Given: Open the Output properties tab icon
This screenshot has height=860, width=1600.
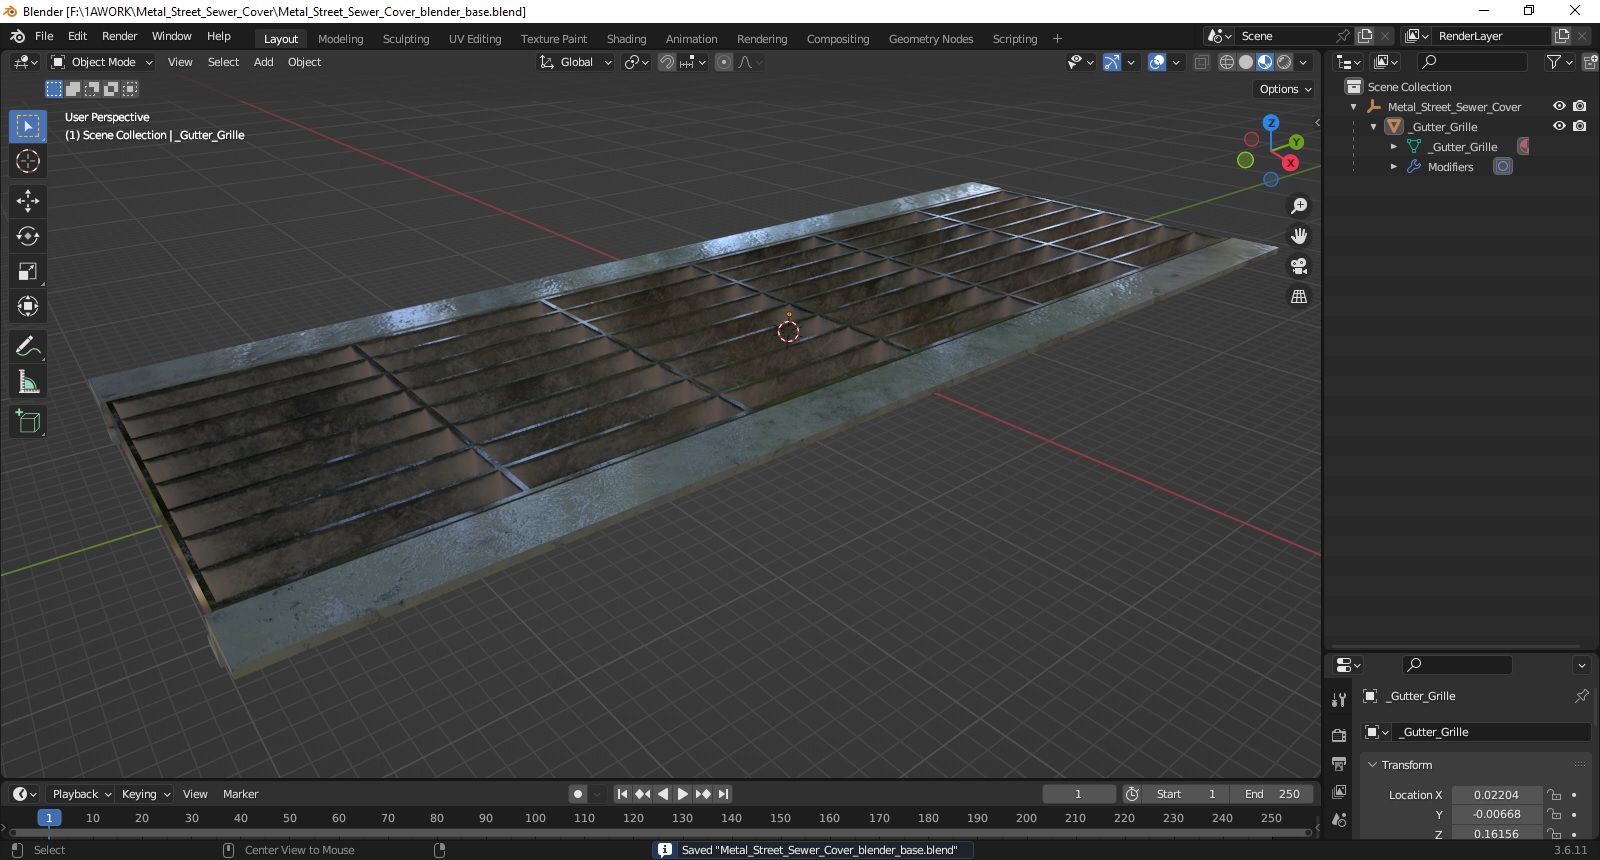Looking at the screenshot, I should (x=1339, y=763).
